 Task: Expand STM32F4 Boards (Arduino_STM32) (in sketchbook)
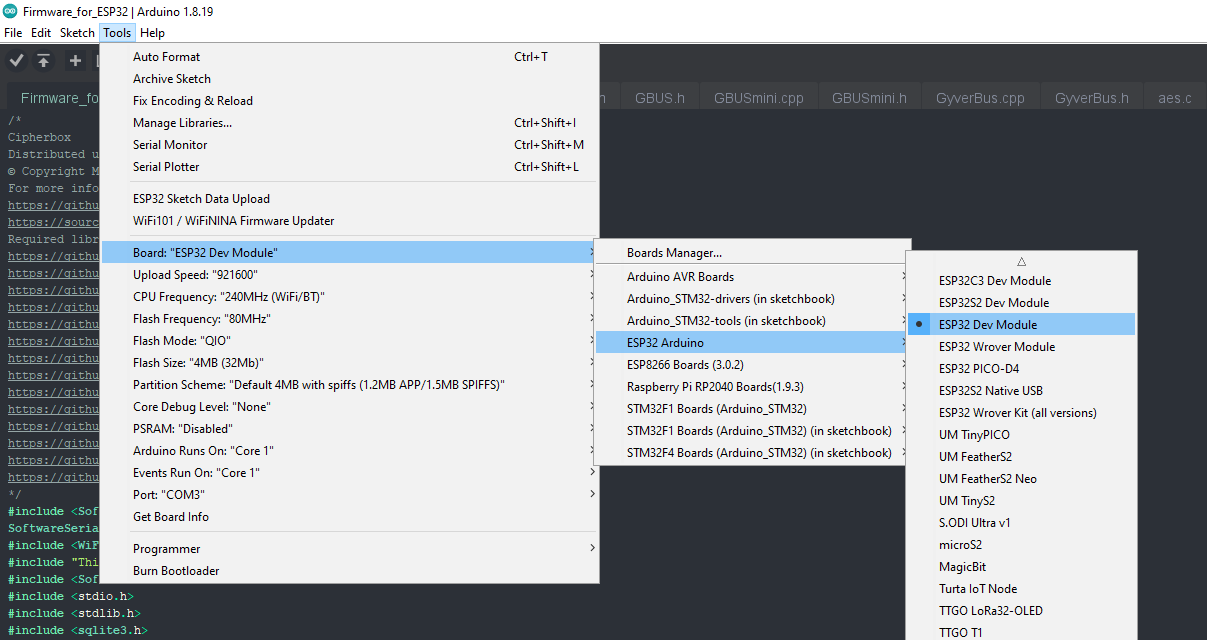coord(753,453)
